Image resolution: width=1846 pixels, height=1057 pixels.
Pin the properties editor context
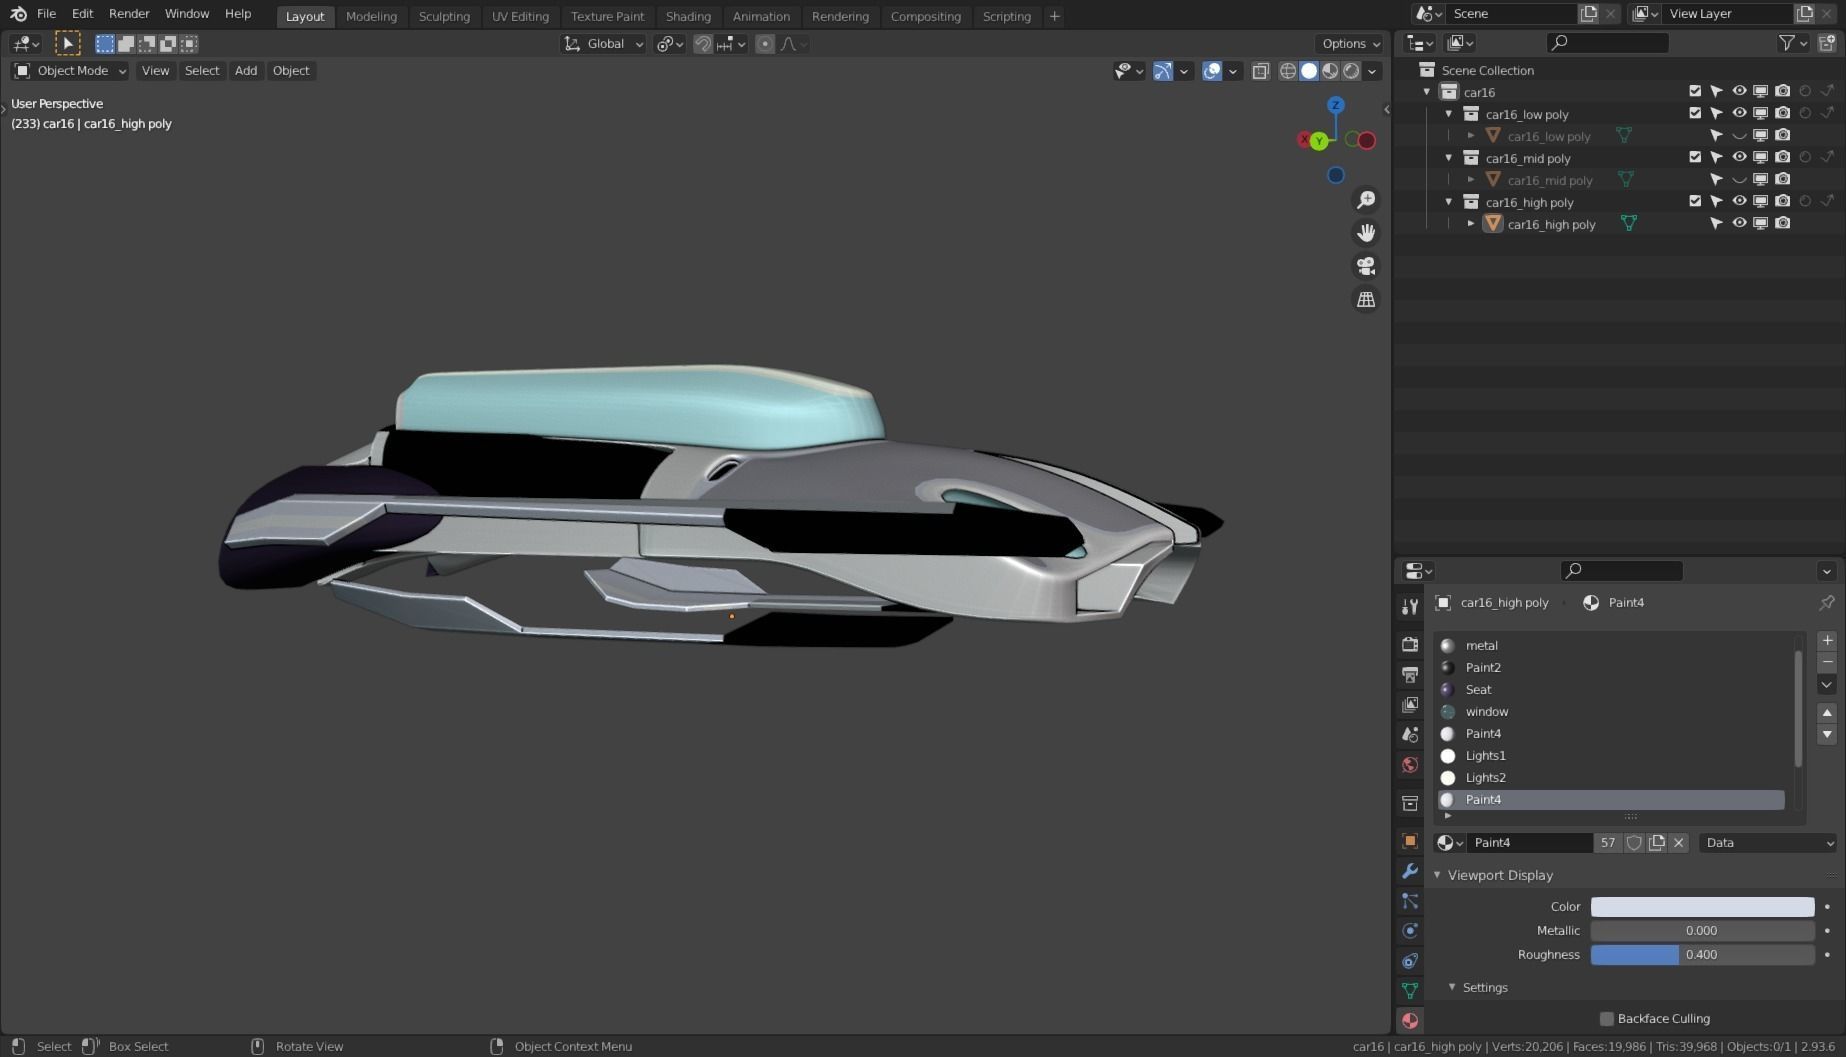click(x=1826, y=602)
